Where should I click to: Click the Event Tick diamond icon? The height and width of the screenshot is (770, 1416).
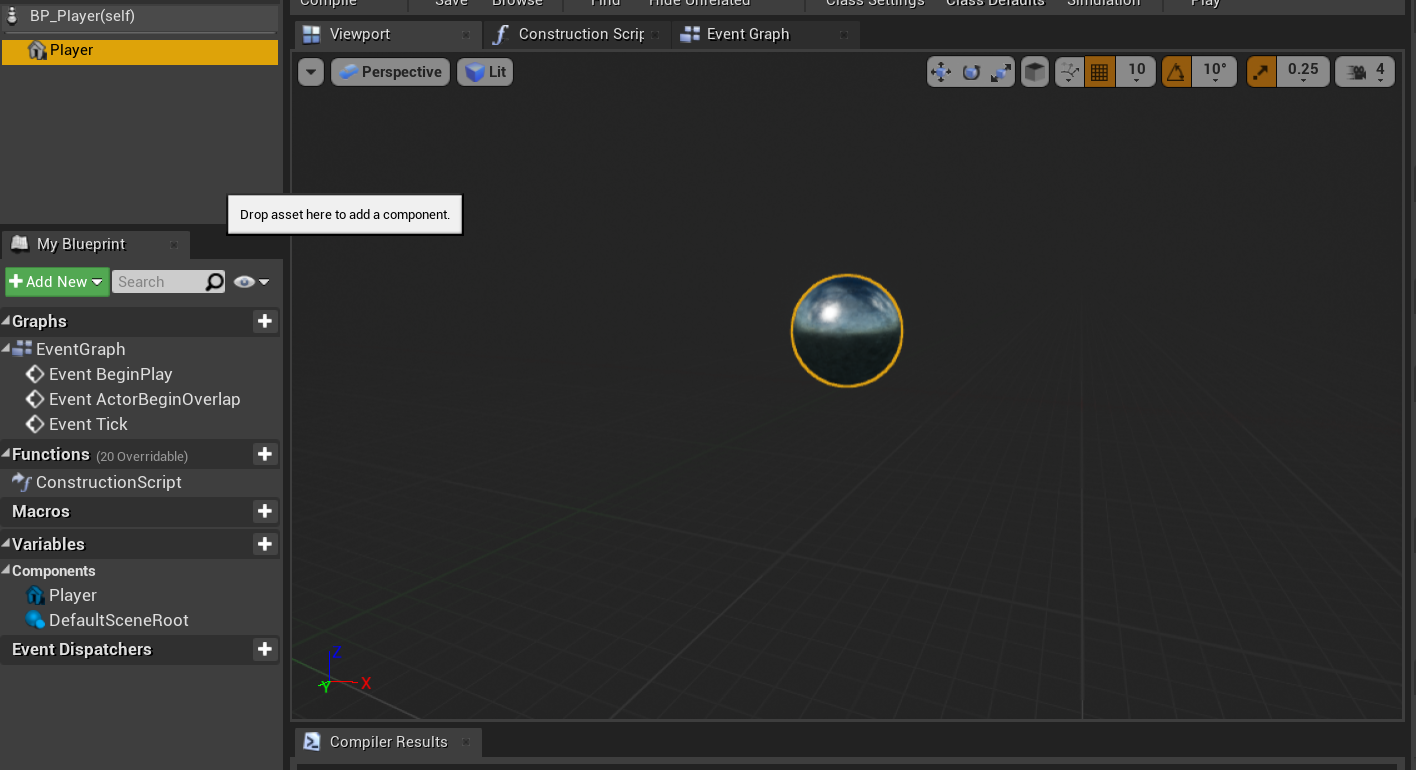point(35,424)
